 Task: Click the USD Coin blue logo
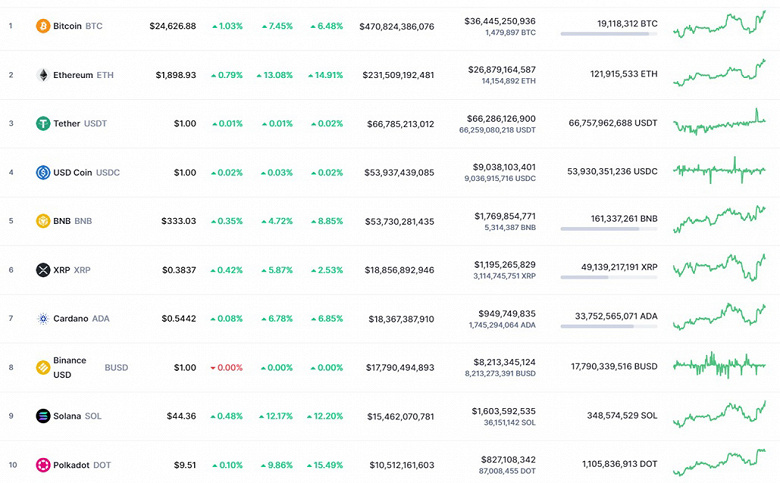coord(43,172)
